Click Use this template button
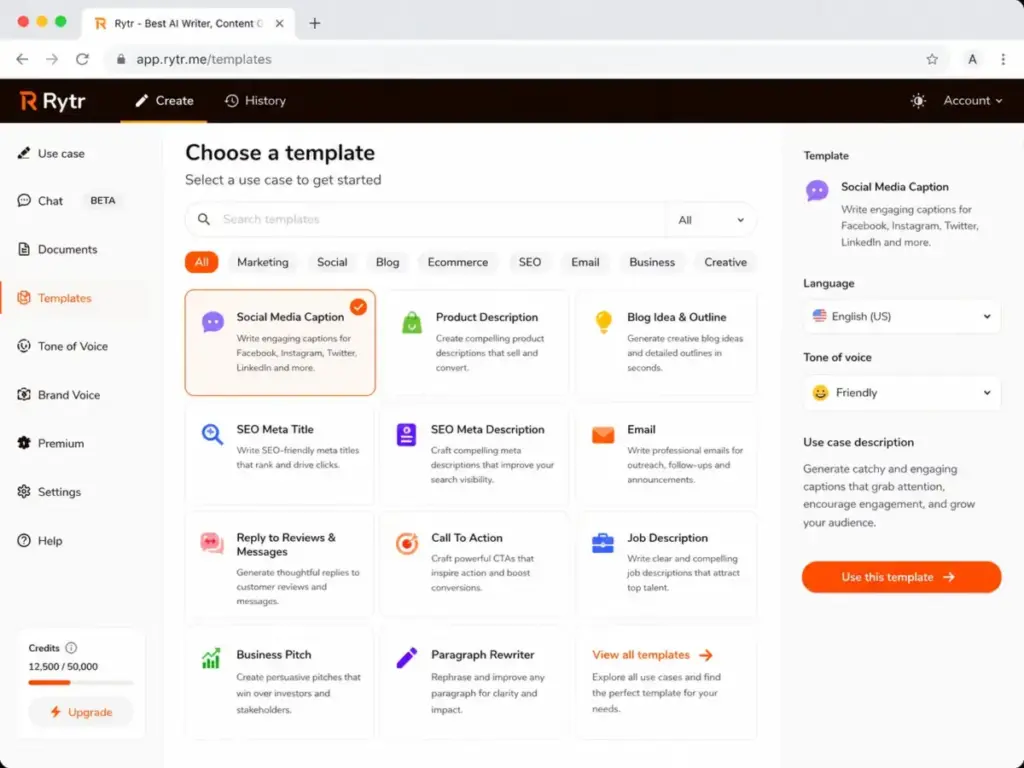Viewport: 1024px width, 768px height. coord(901,577)
